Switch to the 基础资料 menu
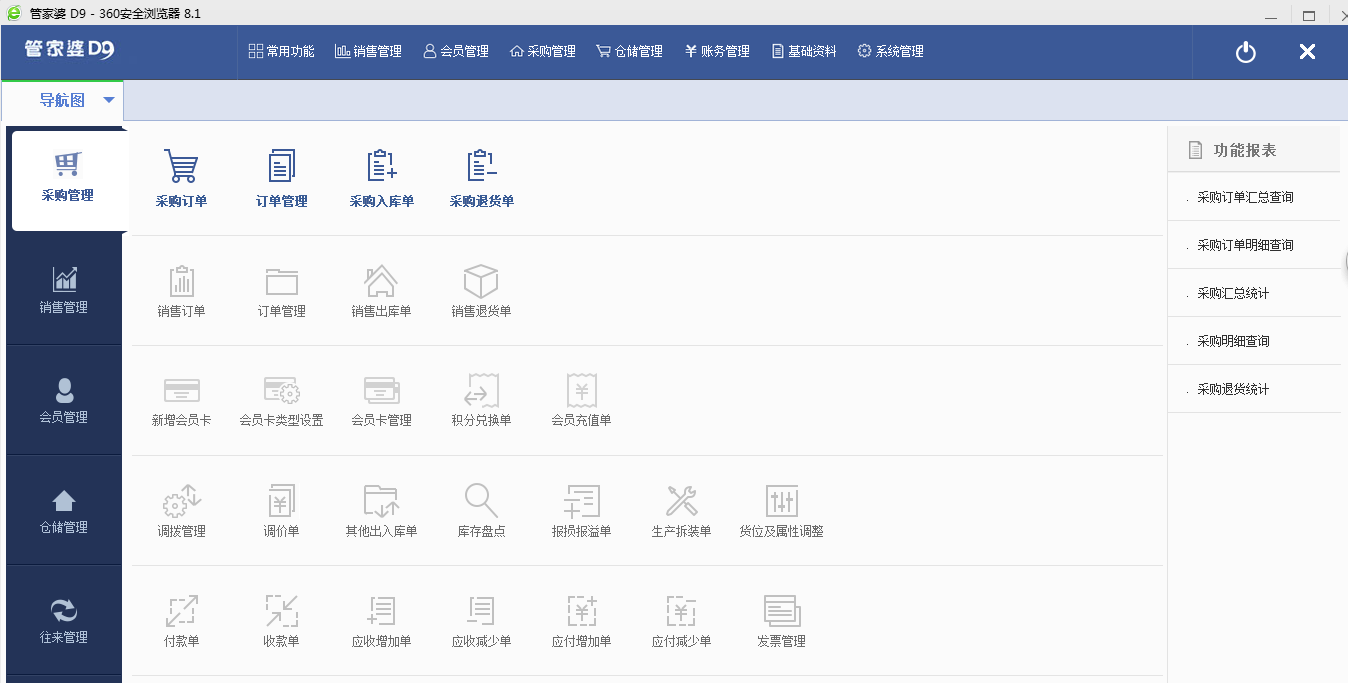This screenshot has width=1348, height=683. (x=803, y=50)
